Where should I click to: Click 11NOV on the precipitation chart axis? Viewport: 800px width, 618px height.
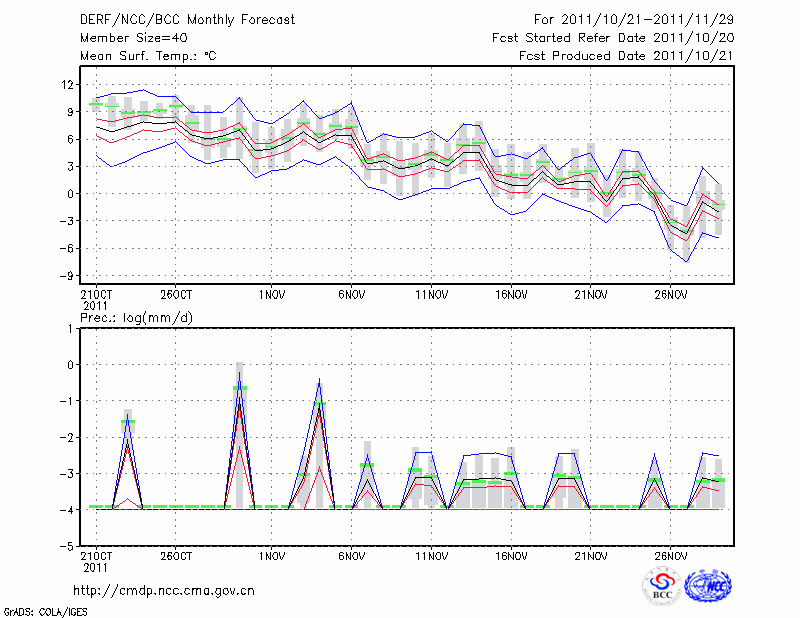point(430,556)
